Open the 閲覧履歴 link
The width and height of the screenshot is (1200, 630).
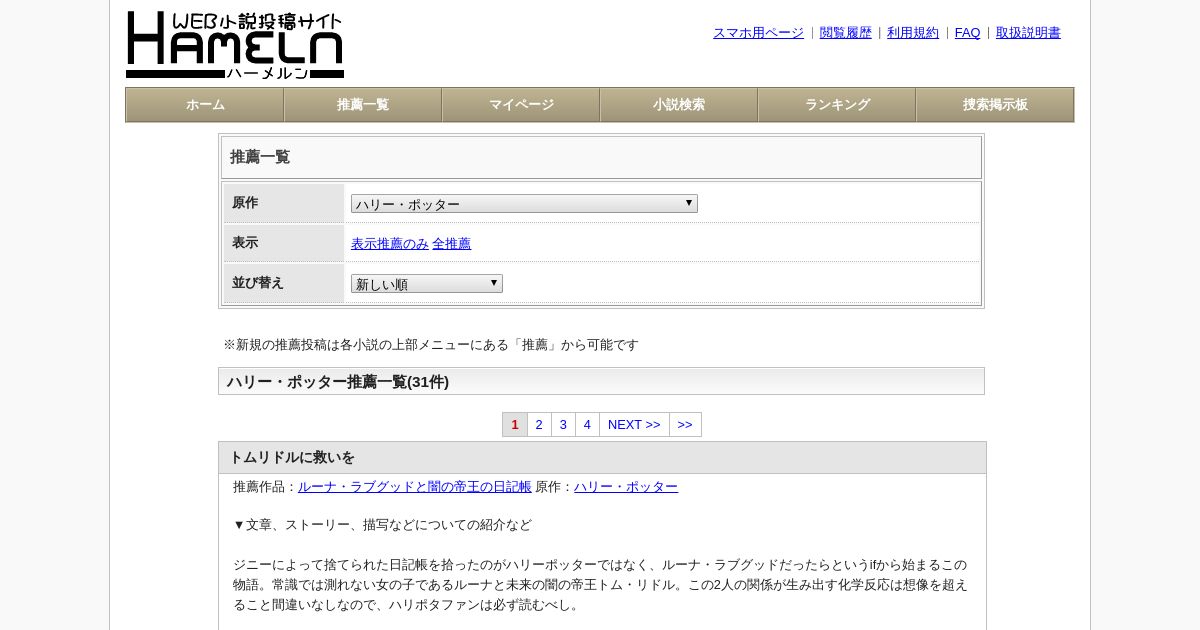click(846, 33)
